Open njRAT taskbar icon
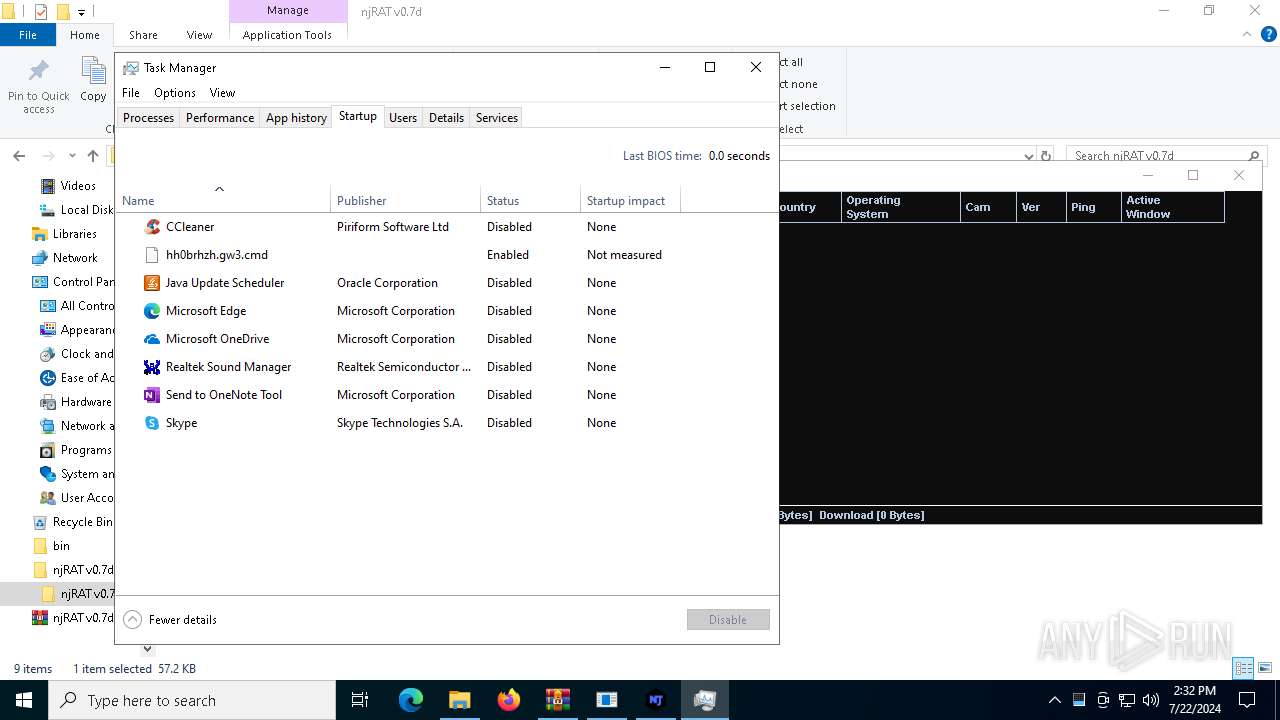The width and height of the screenshot is (1280, 720). tap(656, 700)
